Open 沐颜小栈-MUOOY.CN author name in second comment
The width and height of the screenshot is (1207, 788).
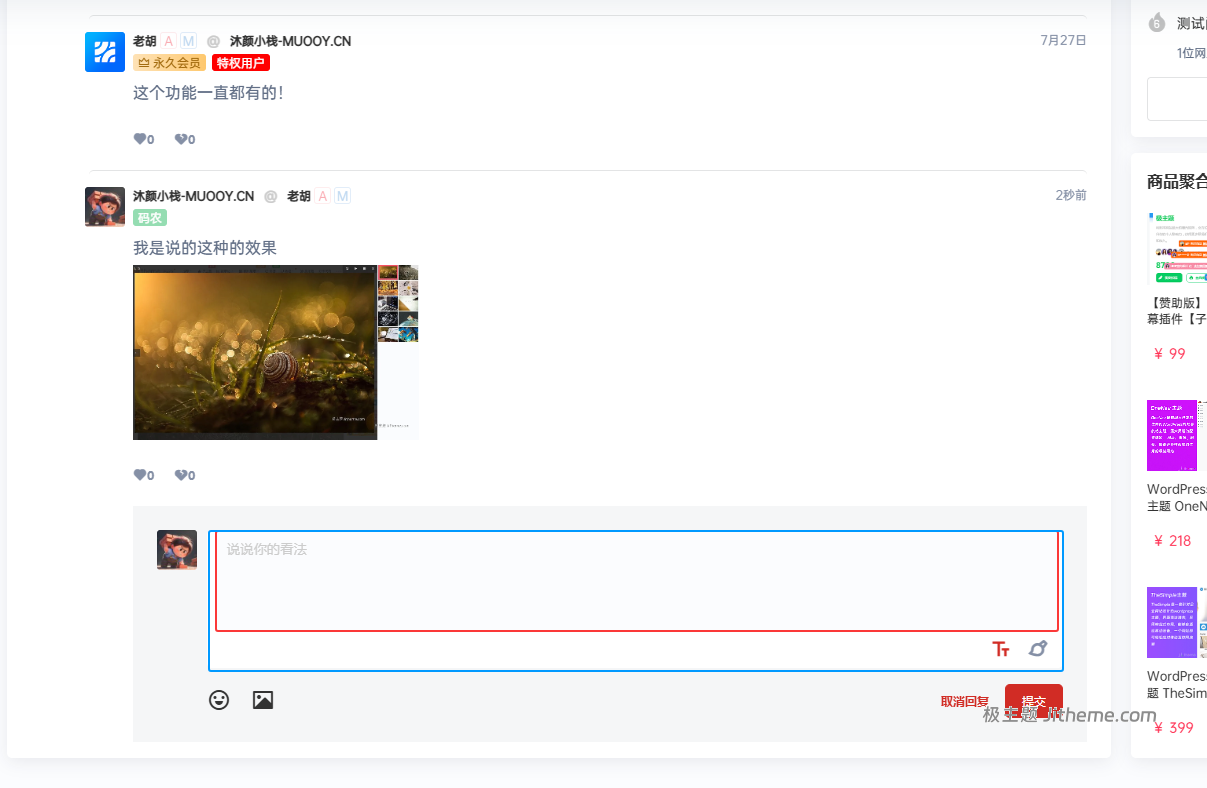pos(194,196)
